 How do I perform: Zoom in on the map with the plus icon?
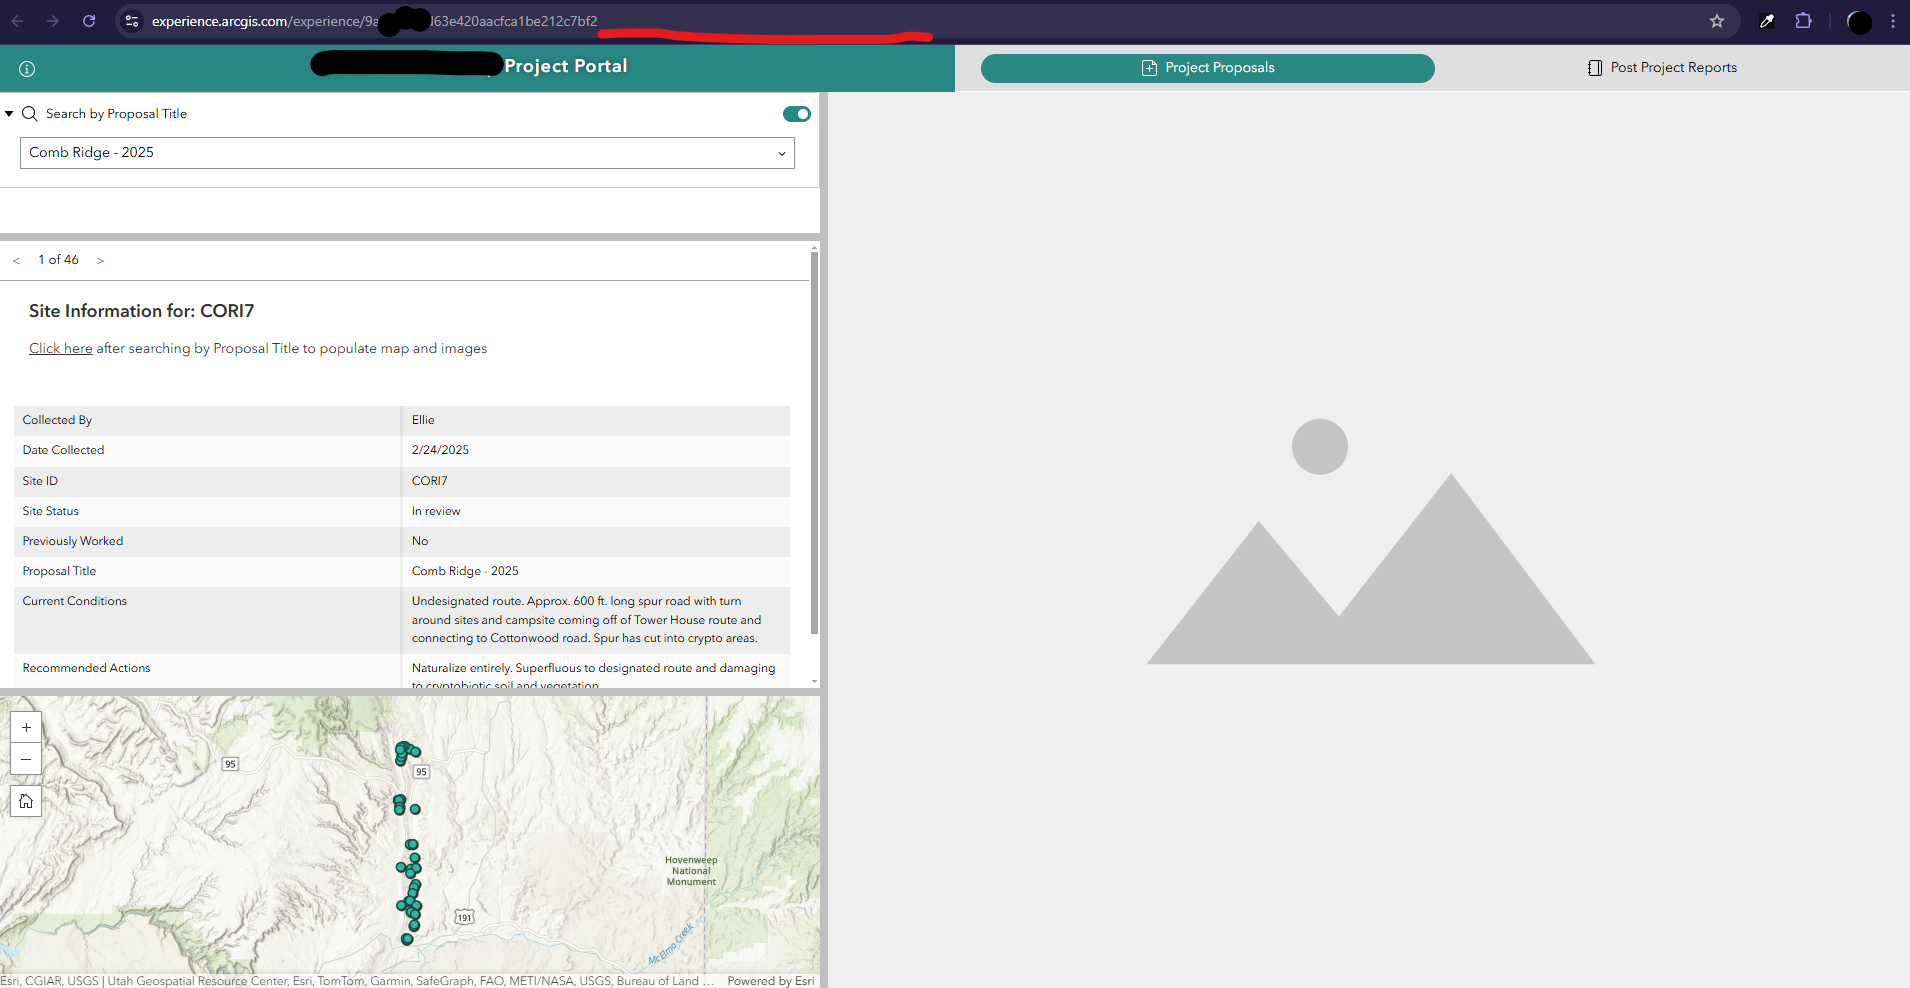(26, 727)
